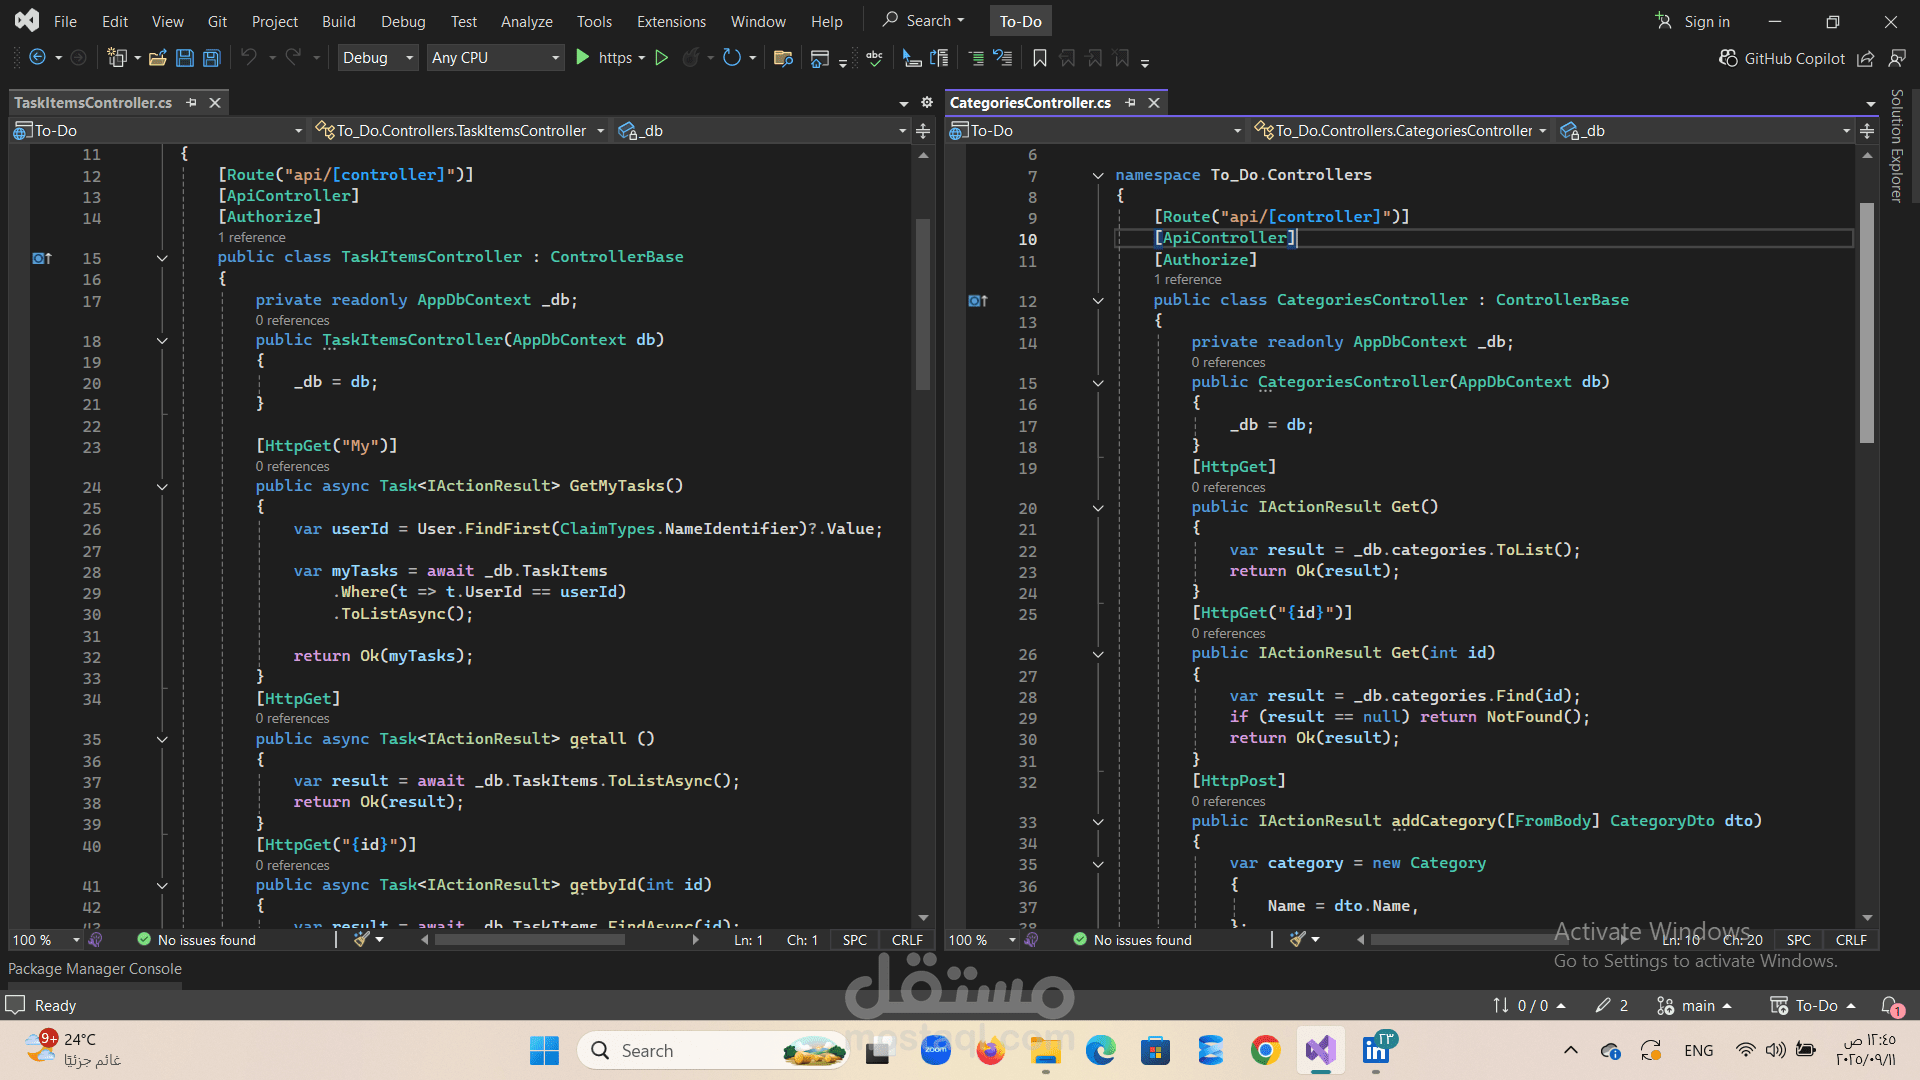Start without debugging using the outline play icon
The width and height of the screenshot is (1920, 1080).
(x=661, y=58)
